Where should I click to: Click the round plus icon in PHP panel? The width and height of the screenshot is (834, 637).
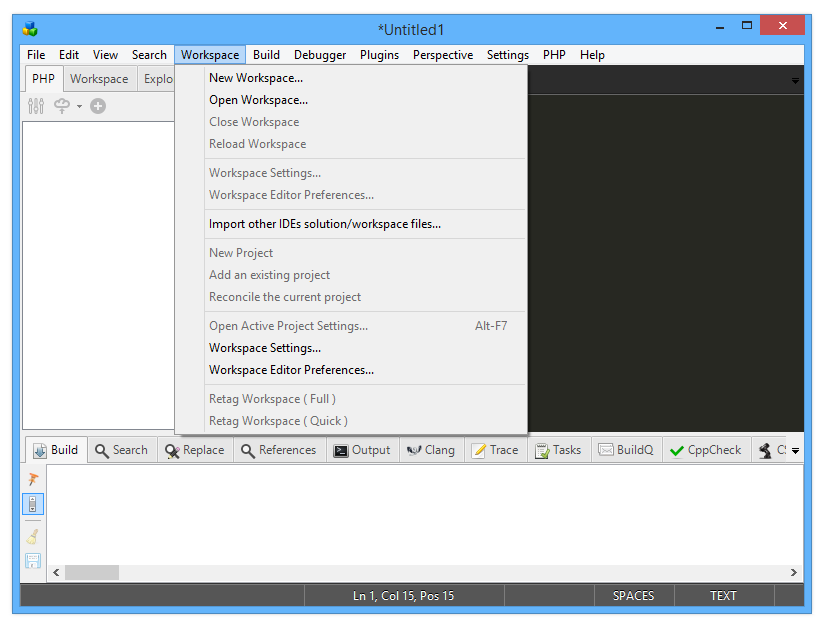(x=98, y=106)
